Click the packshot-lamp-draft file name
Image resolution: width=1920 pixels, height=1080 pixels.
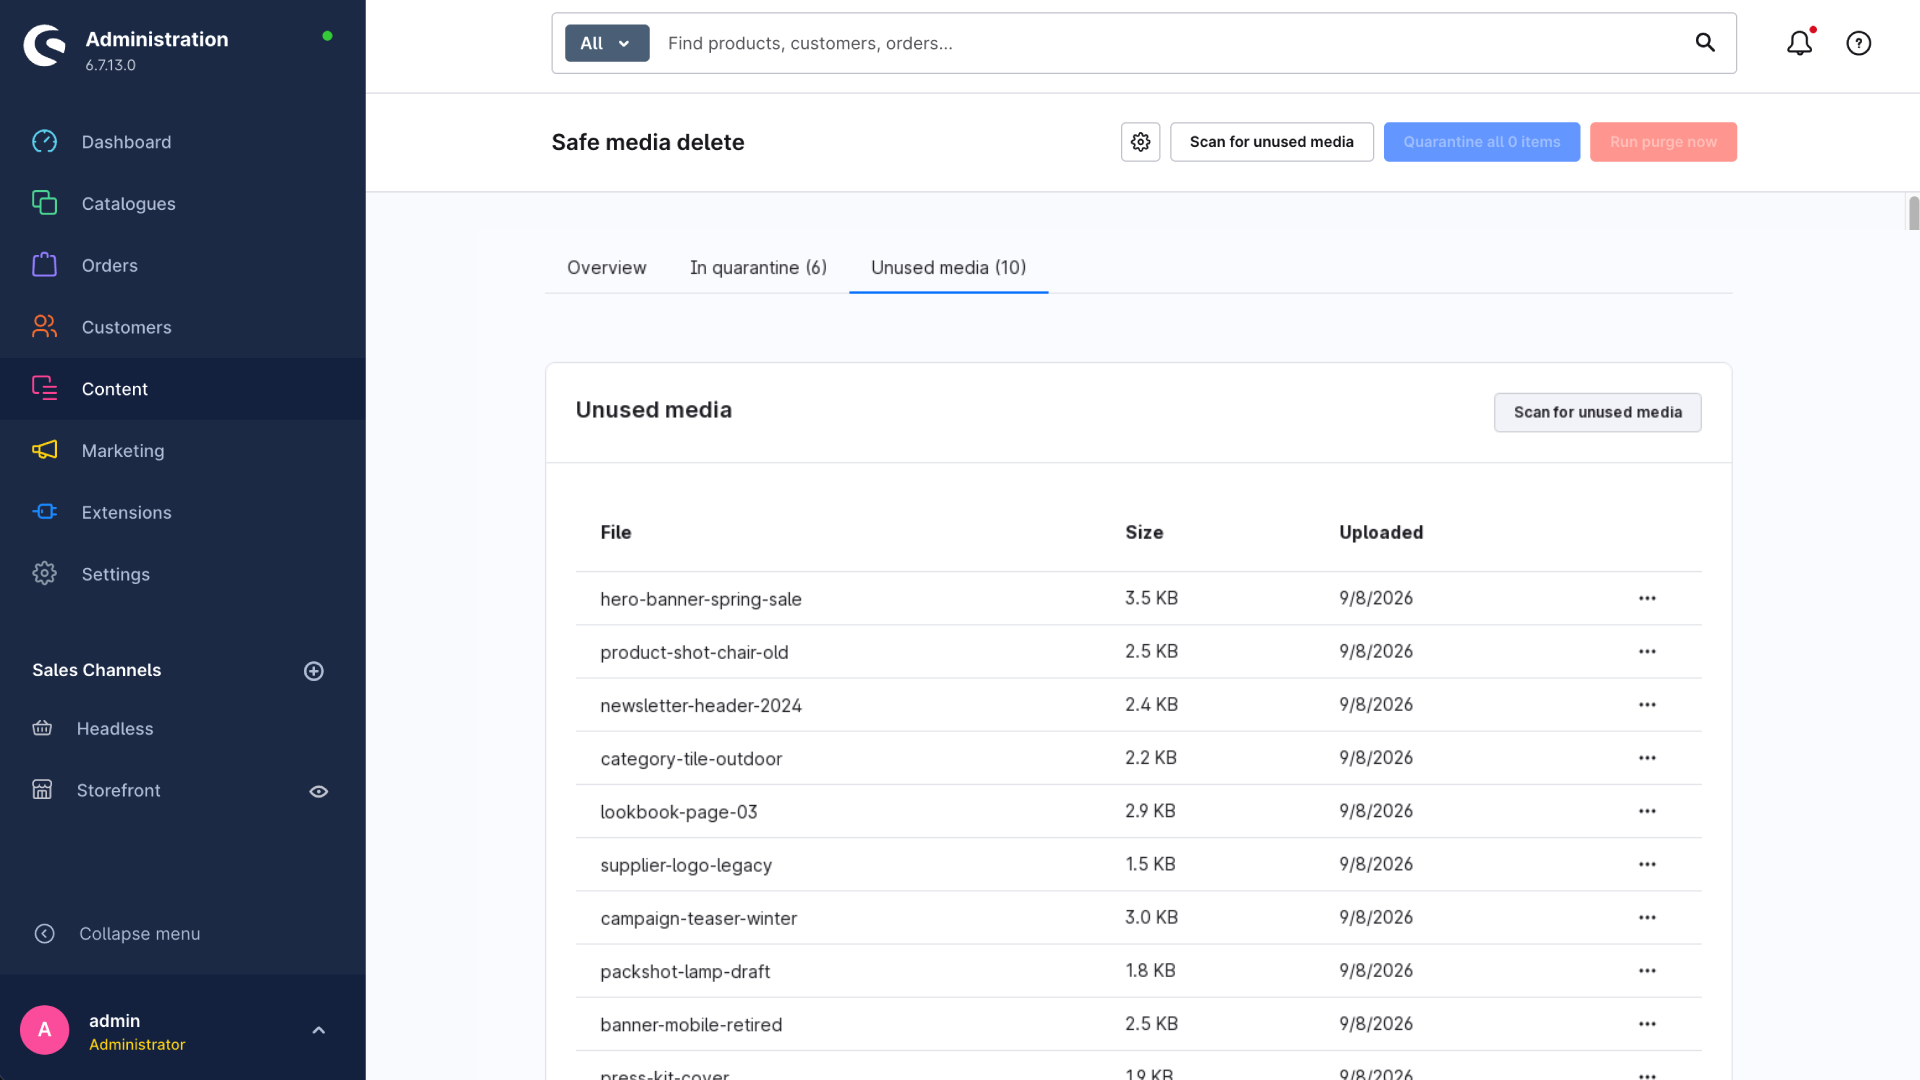(685, 971)
